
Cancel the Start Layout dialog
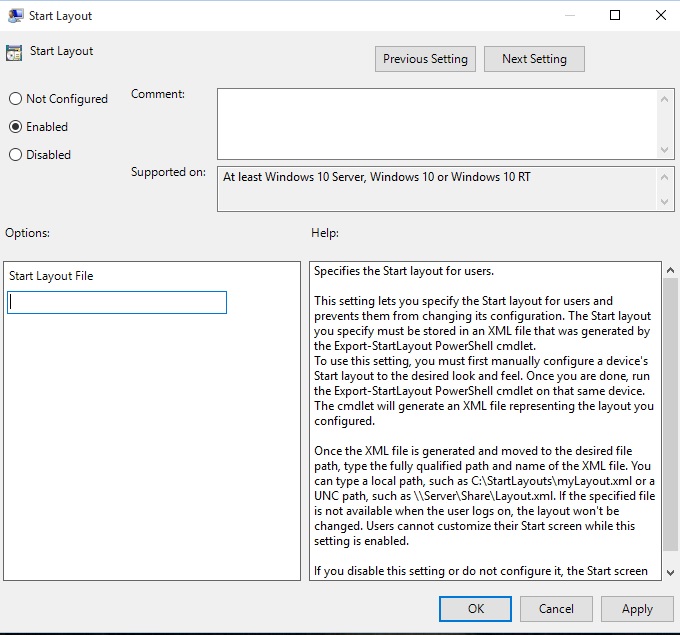[556, 608]
